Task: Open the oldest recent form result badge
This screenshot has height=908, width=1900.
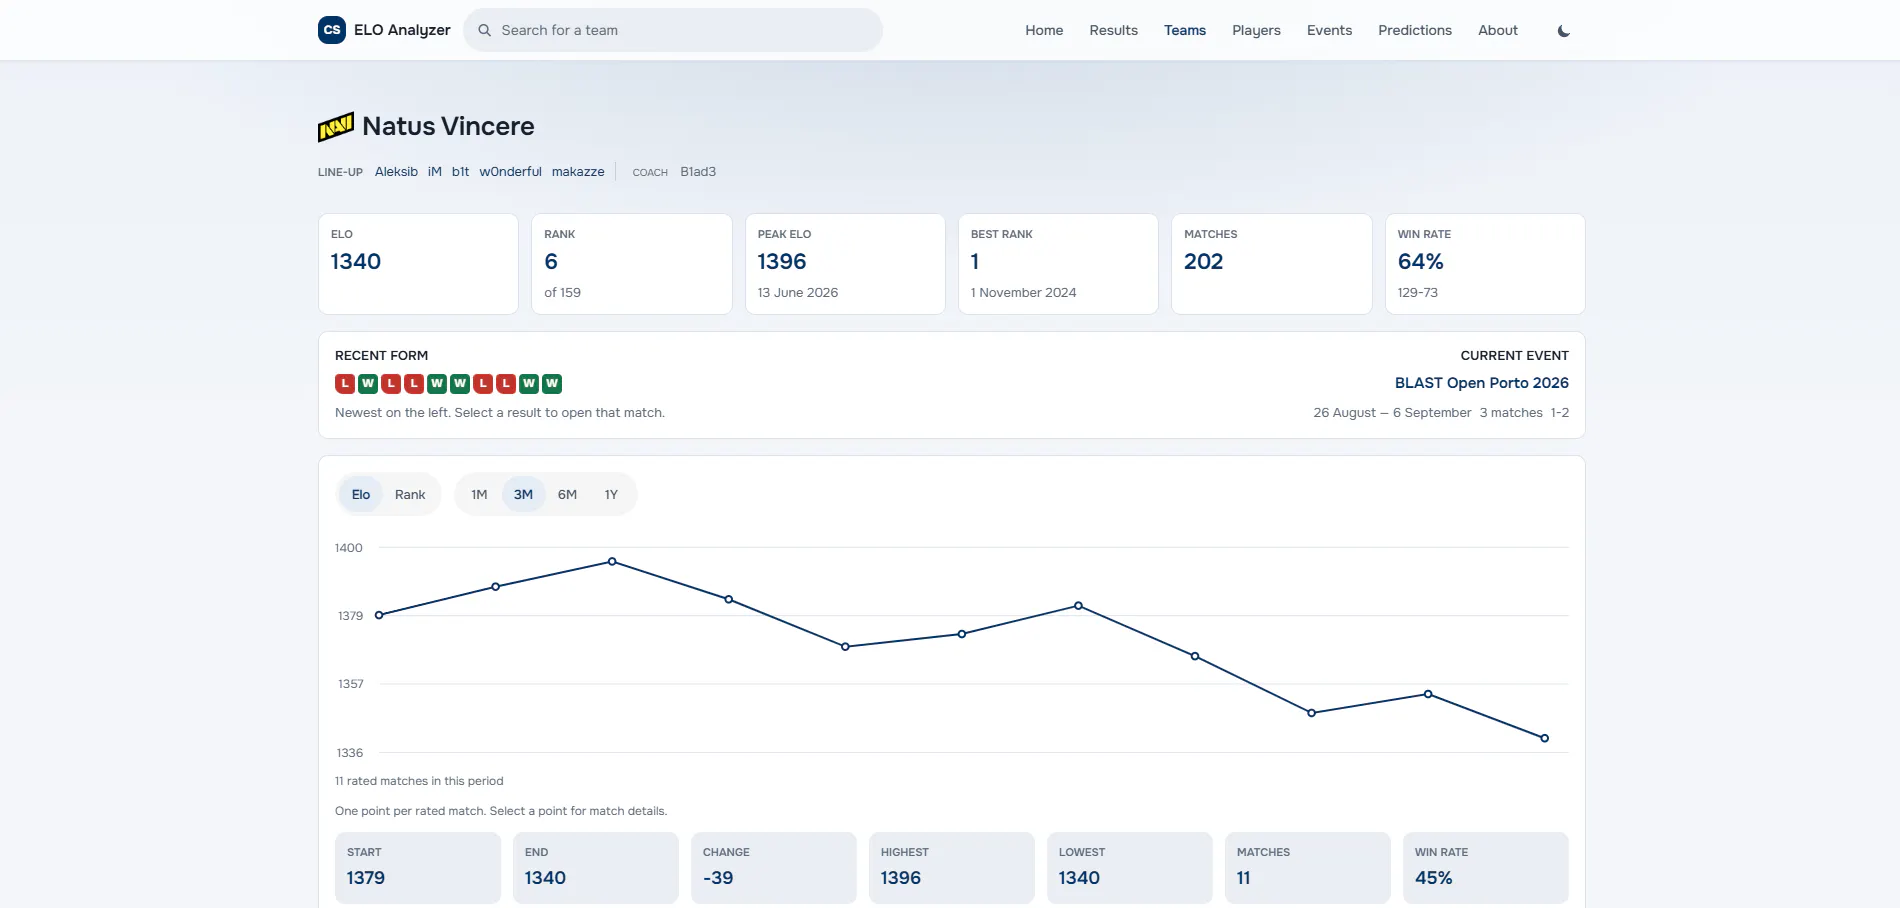Action: pos(552,383)
